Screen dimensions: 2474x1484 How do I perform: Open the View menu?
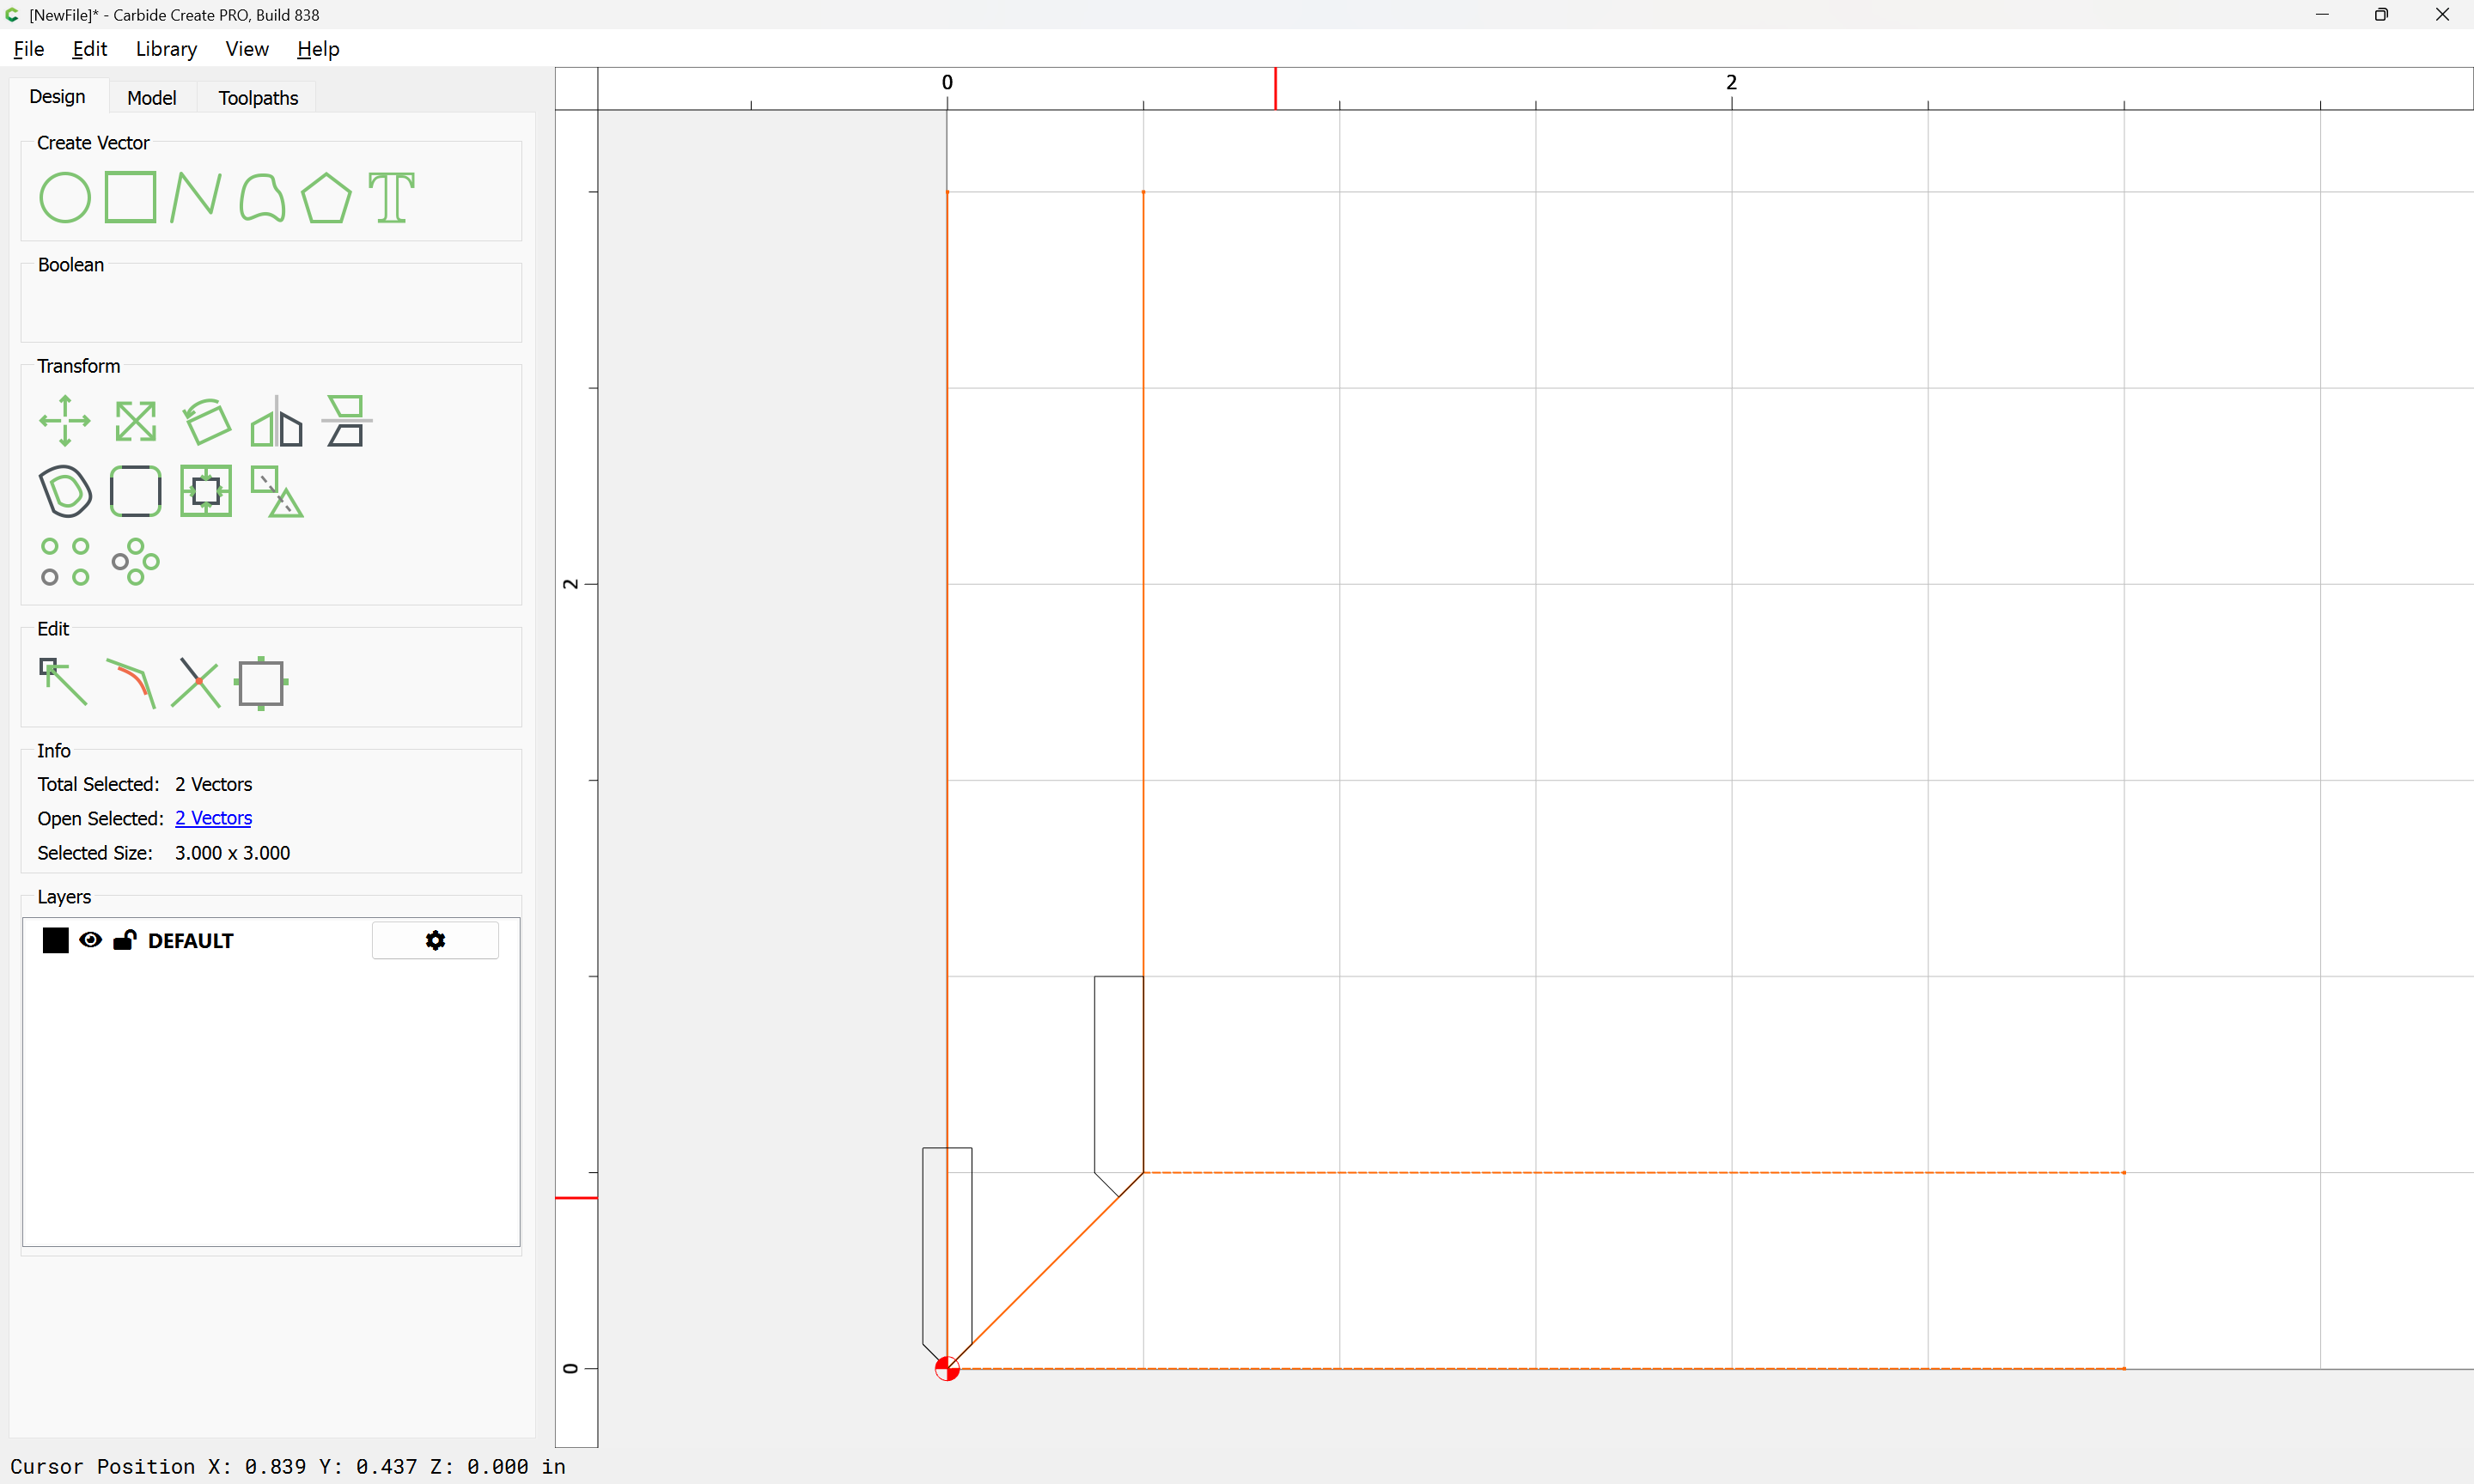click(246, 49)
